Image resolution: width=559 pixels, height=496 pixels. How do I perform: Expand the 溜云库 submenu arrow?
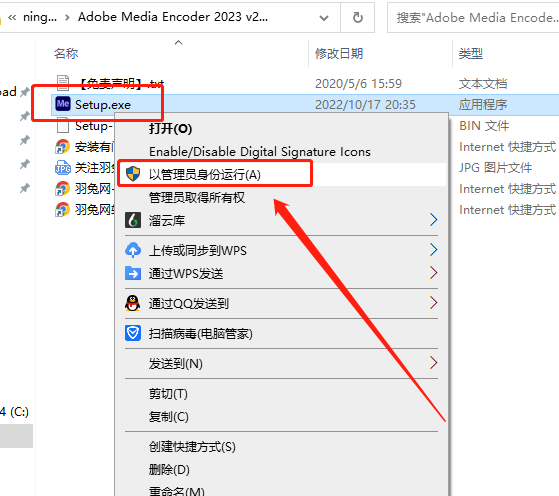(x=433, y=220)
